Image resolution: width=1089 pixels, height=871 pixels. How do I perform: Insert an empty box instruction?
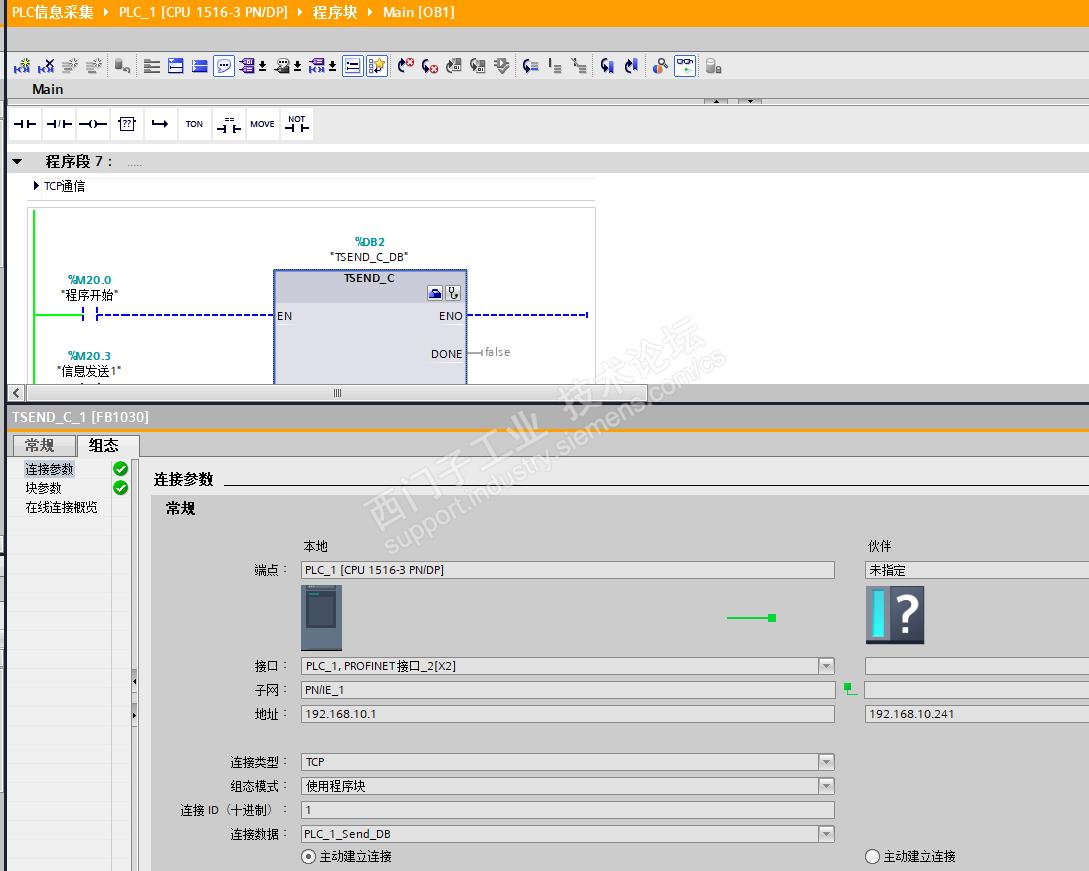point(127,124)
